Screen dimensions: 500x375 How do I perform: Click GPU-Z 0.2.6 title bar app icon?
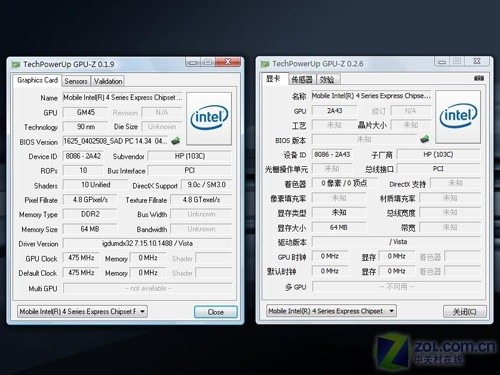[265, 64]
